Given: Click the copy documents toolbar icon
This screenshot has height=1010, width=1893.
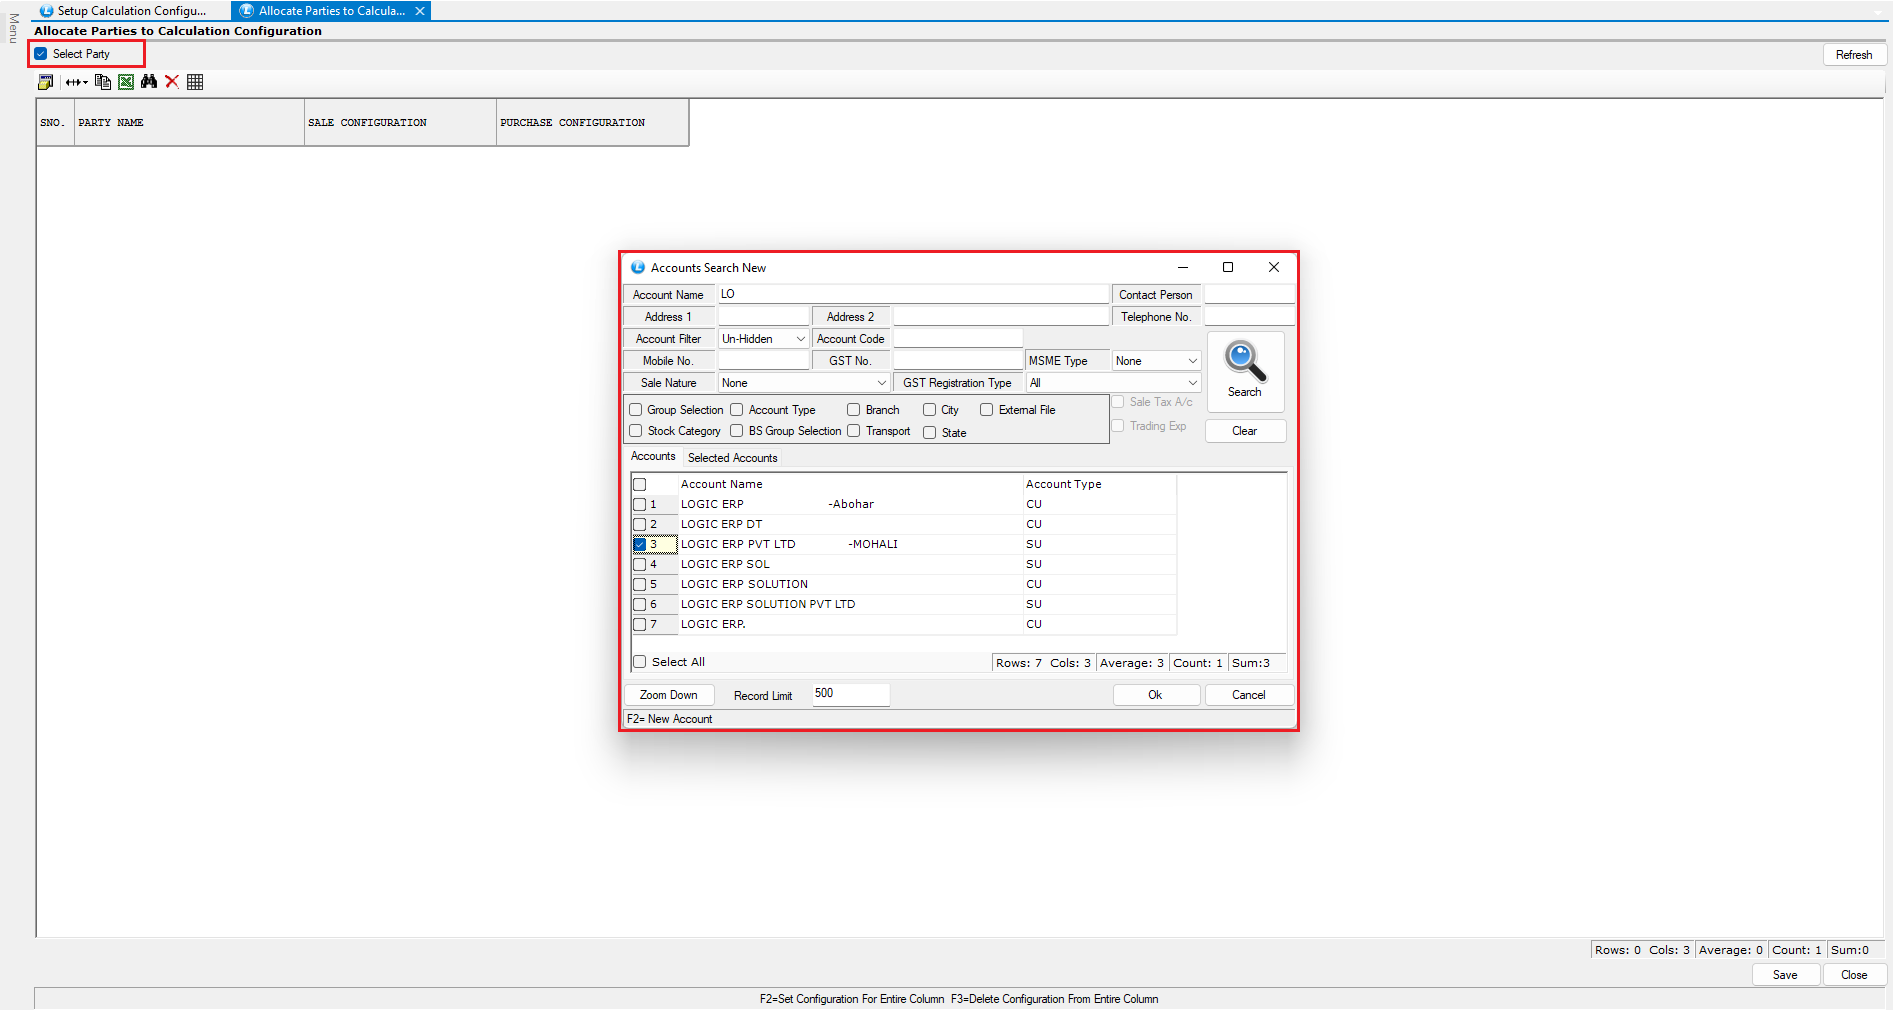Looking at the screenshot, I should (103, 82).
